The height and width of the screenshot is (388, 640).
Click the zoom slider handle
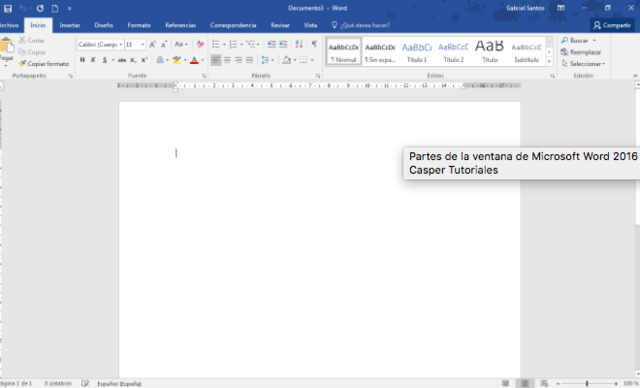(587, 384)
